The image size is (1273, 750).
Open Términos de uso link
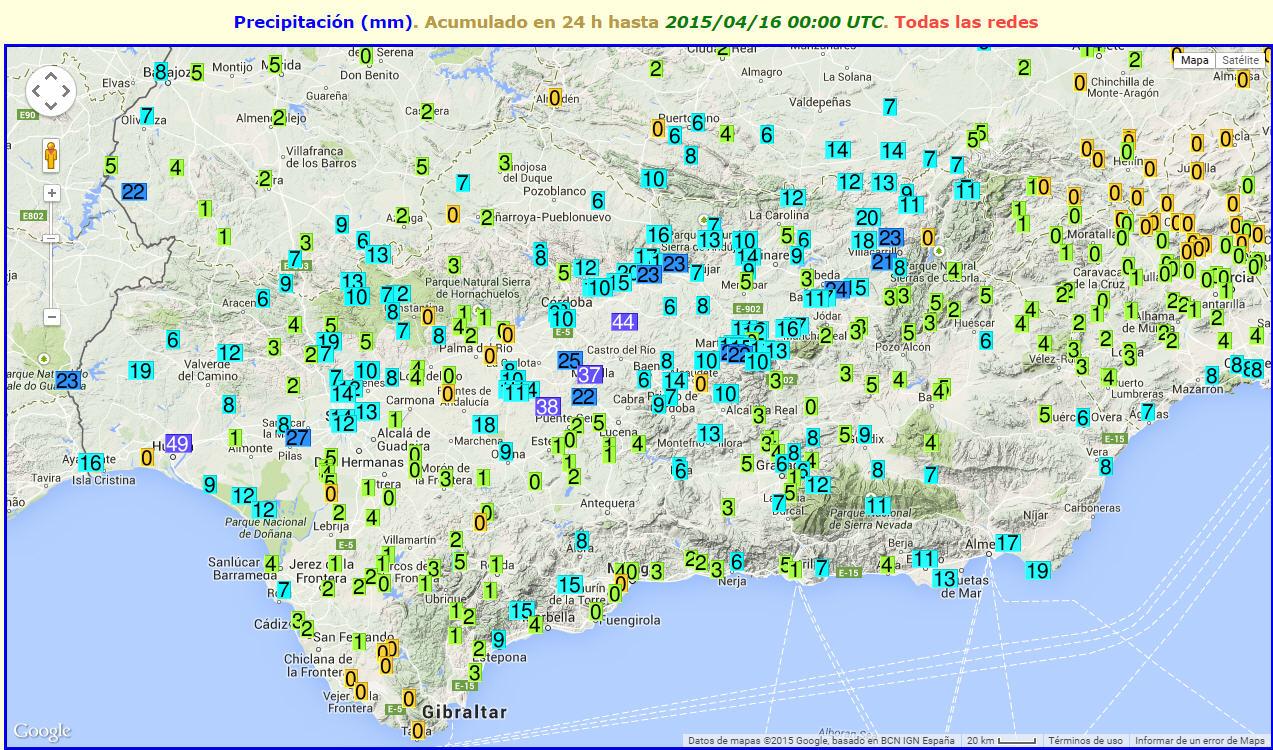tap(1084, 741)
